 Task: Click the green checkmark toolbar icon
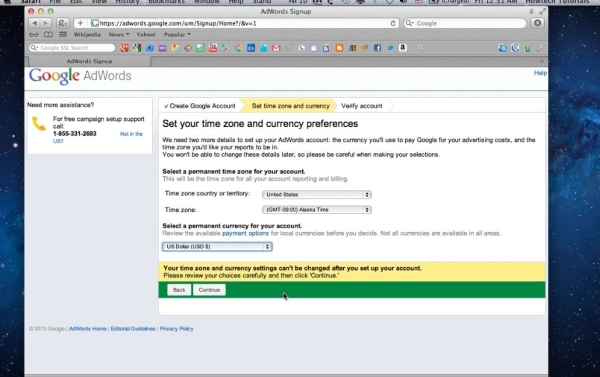click(289, 48)
